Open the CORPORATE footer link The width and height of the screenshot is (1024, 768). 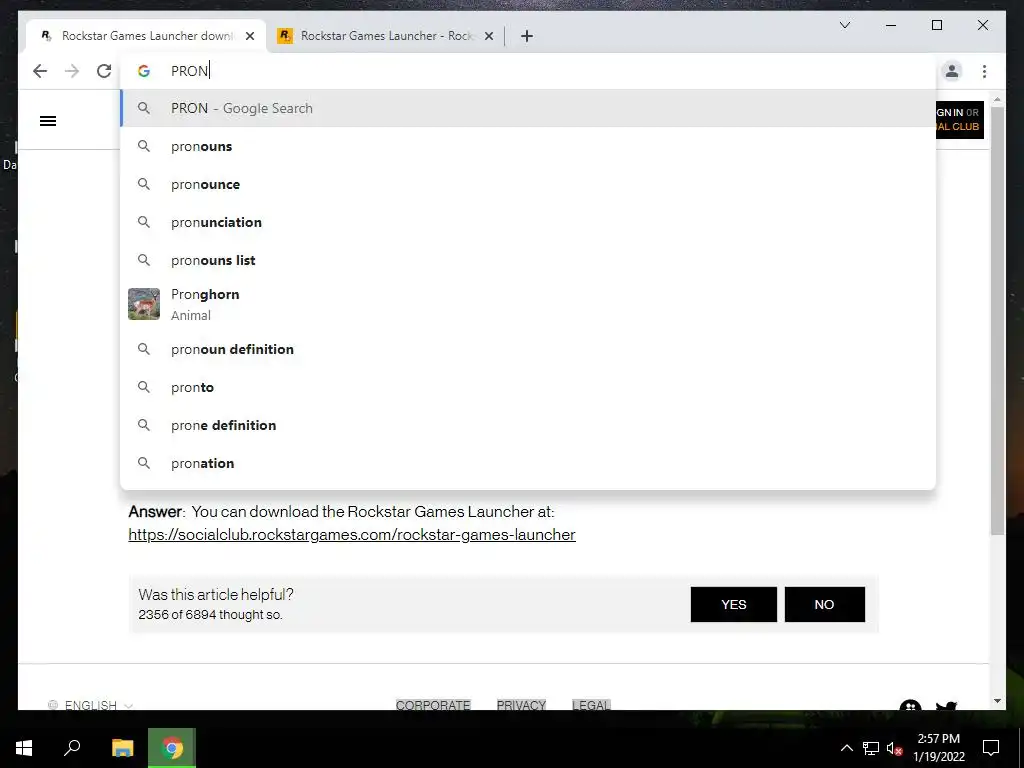[x=433, y=705]
